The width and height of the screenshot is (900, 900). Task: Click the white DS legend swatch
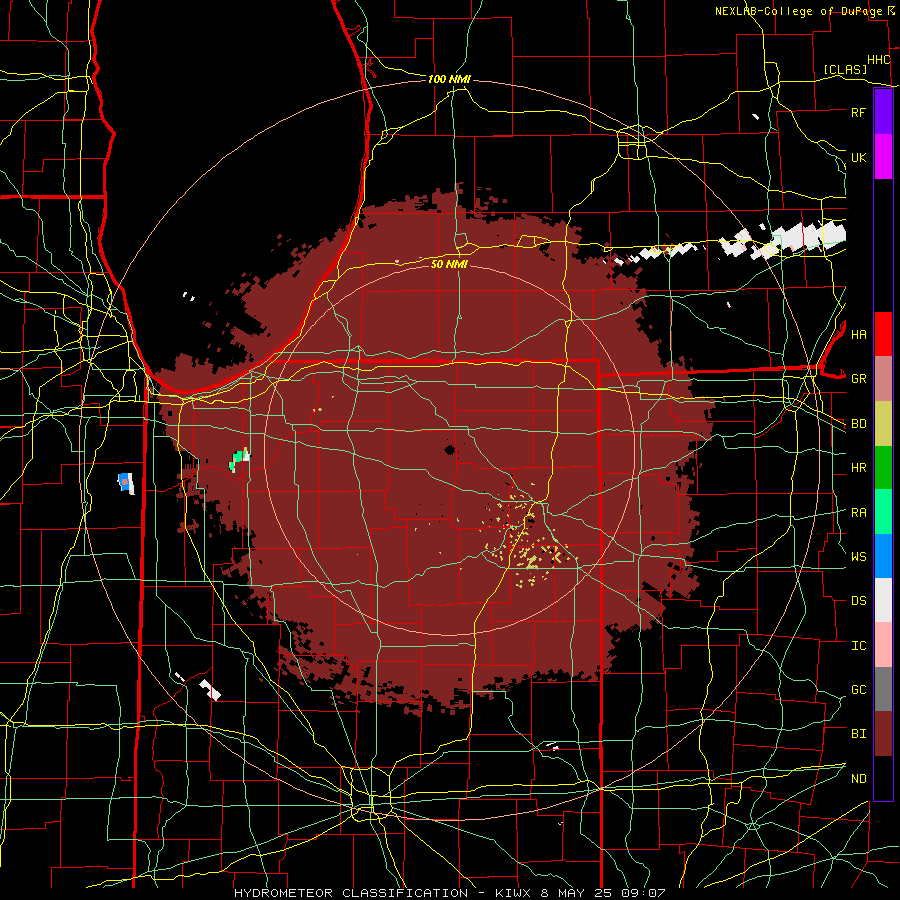[883, 600]
